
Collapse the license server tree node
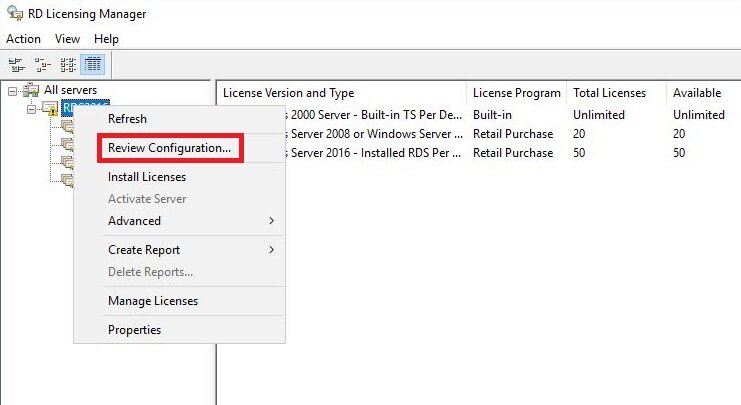(32, 109)
